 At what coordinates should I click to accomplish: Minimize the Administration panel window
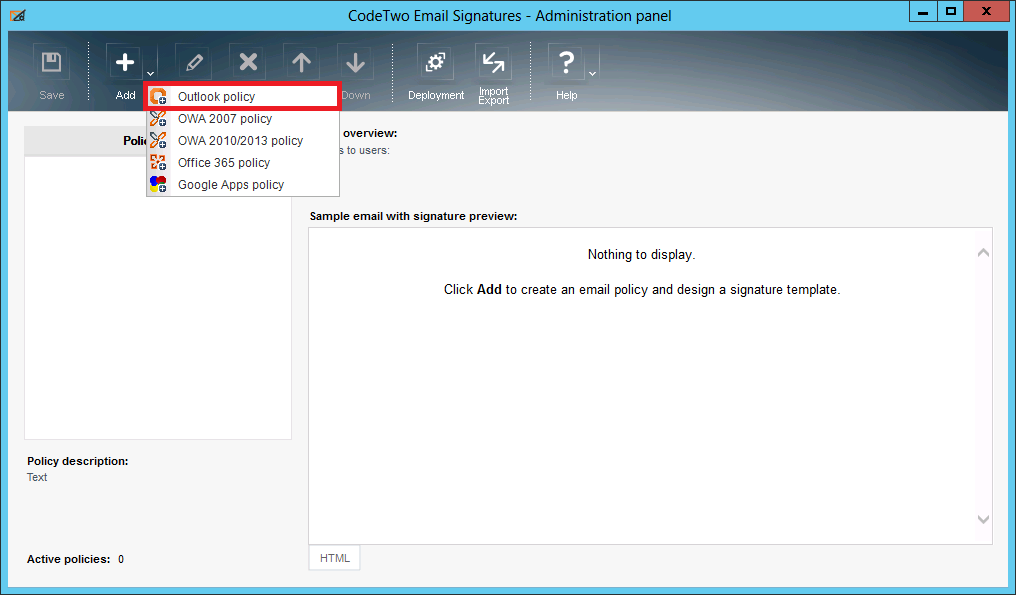click(923, 12)
